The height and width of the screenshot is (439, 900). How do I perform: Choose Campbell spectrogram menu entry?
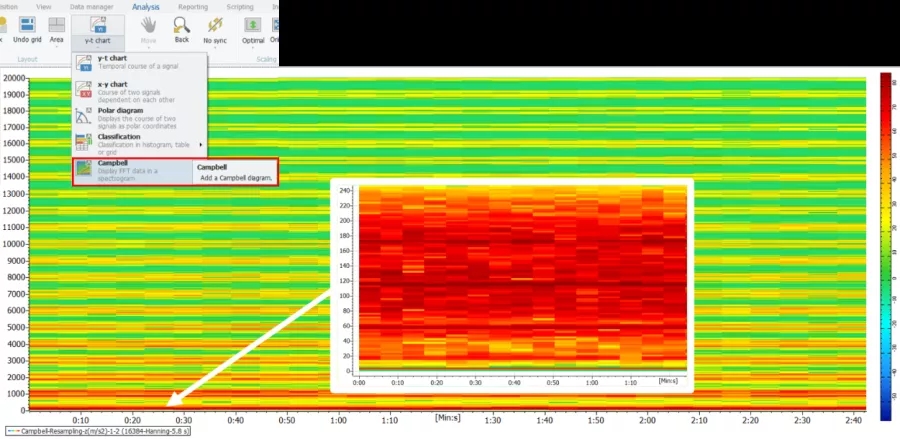pos(132,171)
